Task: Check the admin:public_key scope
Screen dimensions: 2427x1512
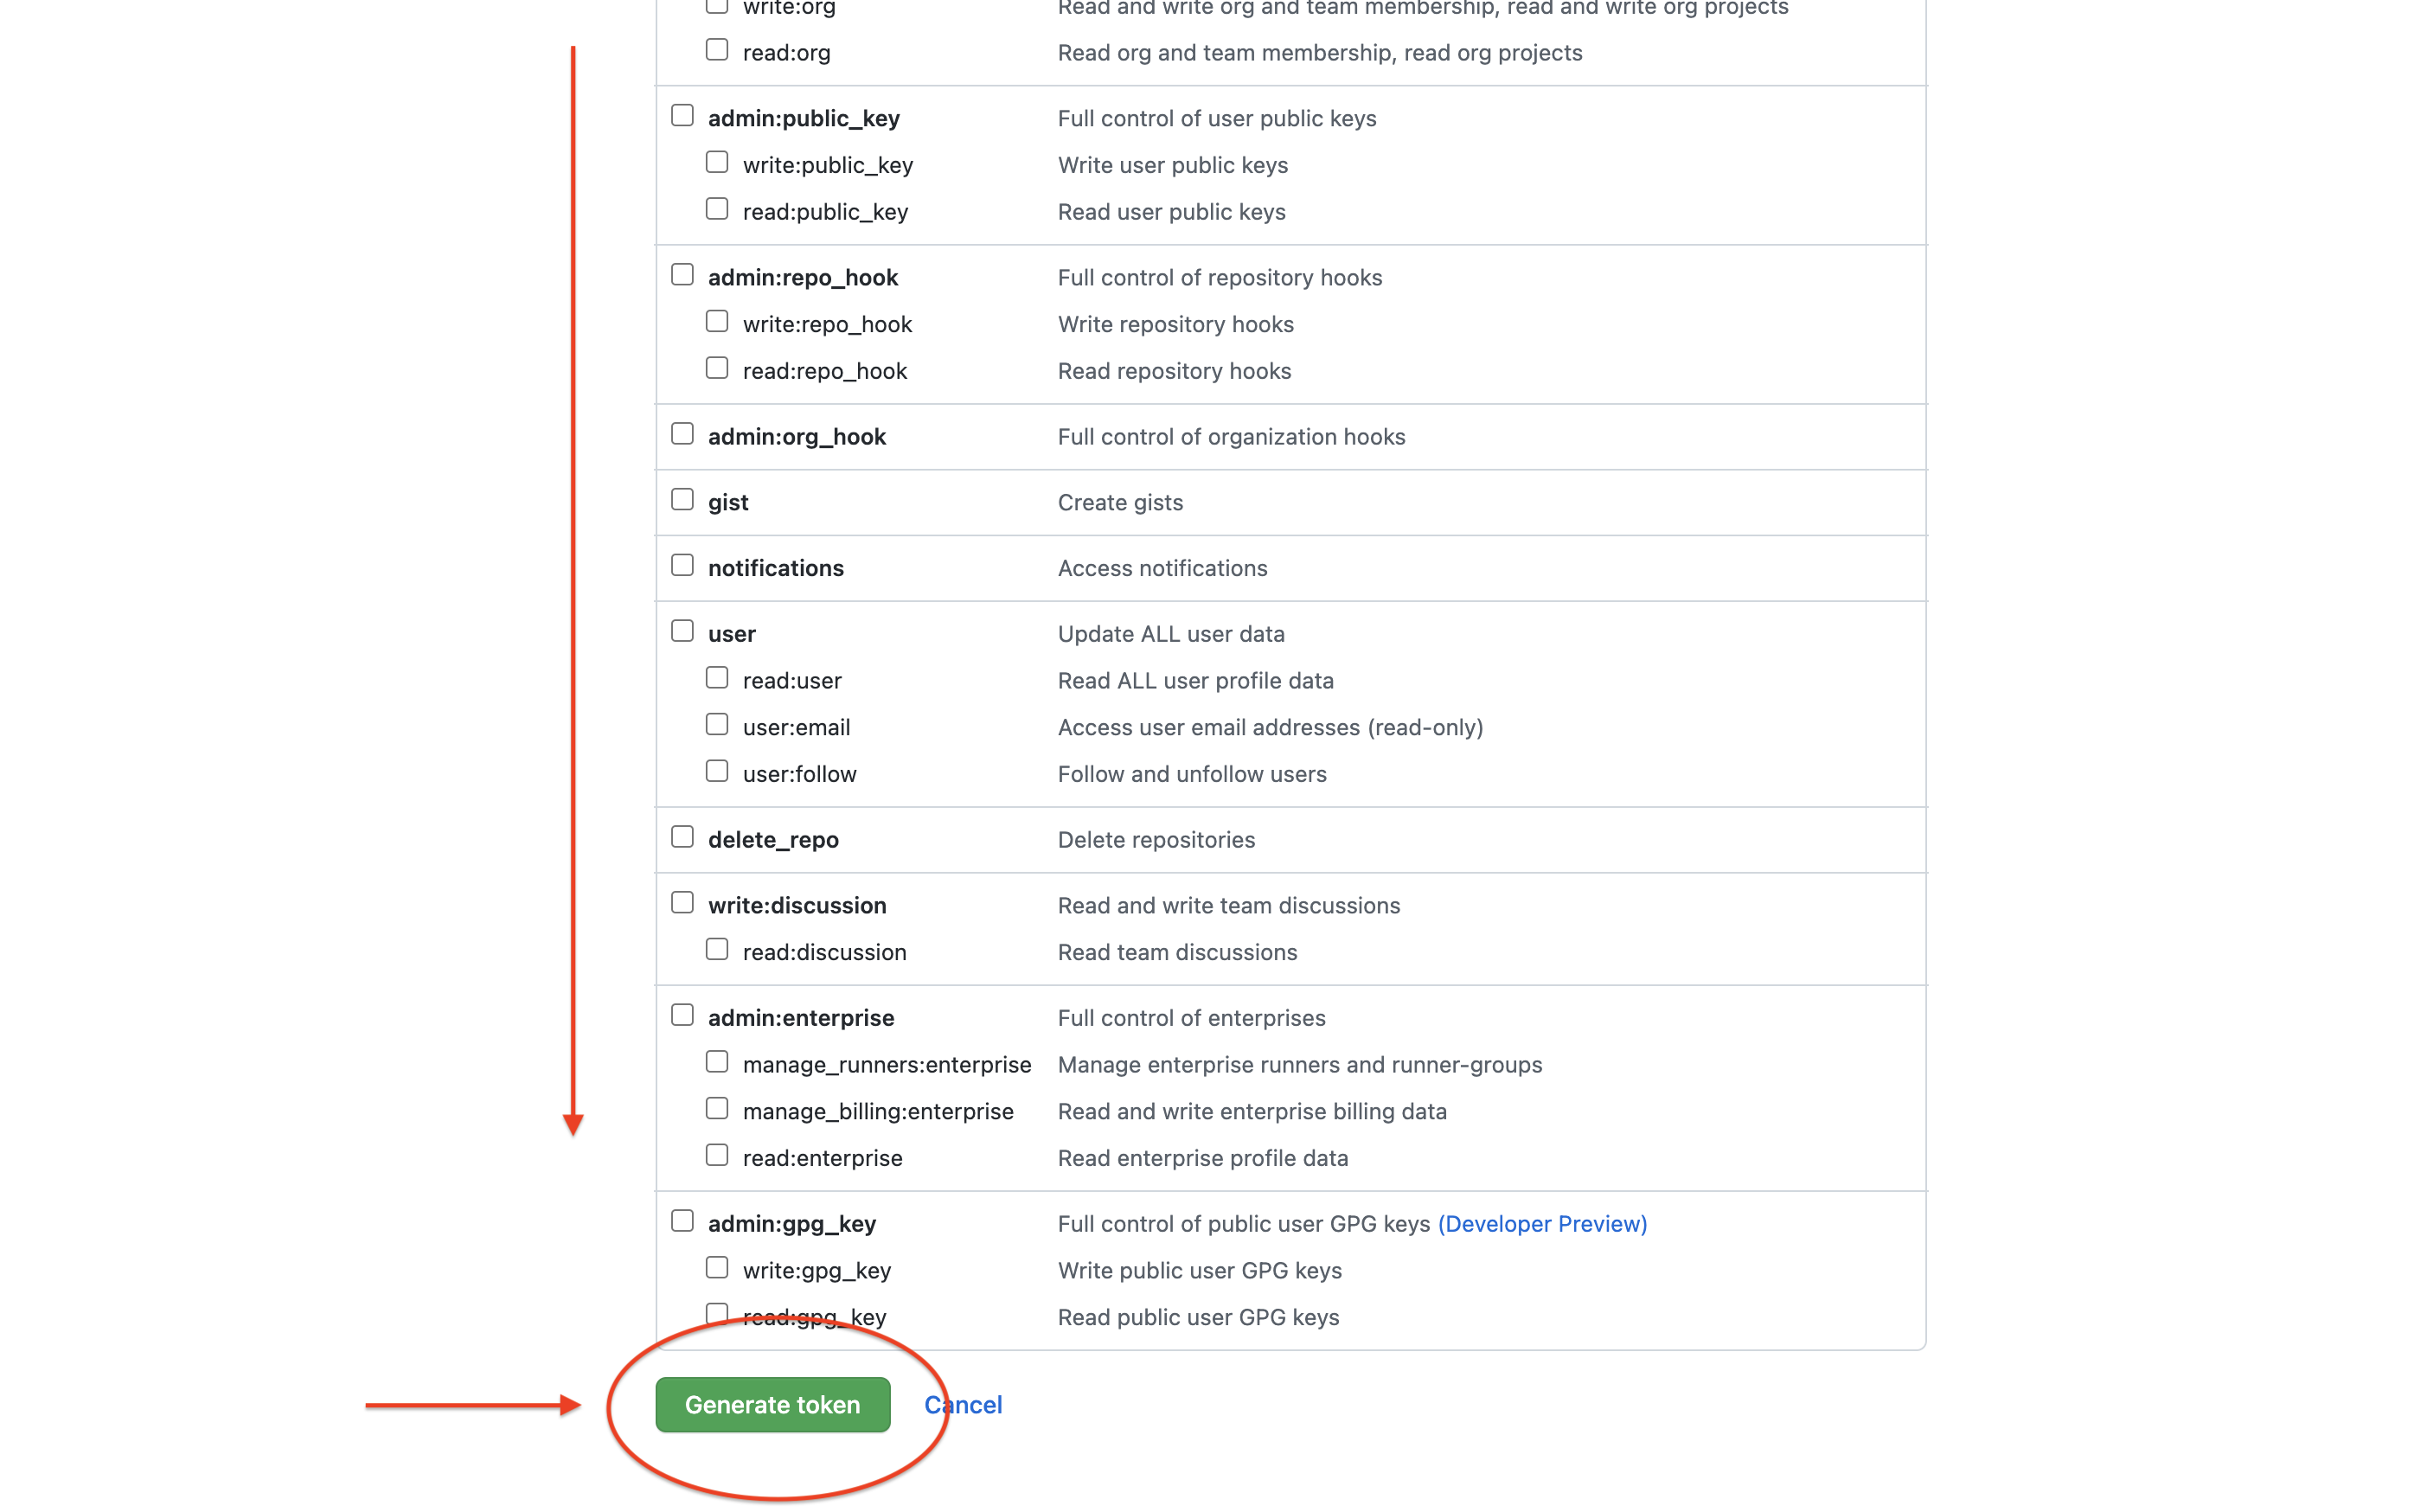Action: pos(682,114)
